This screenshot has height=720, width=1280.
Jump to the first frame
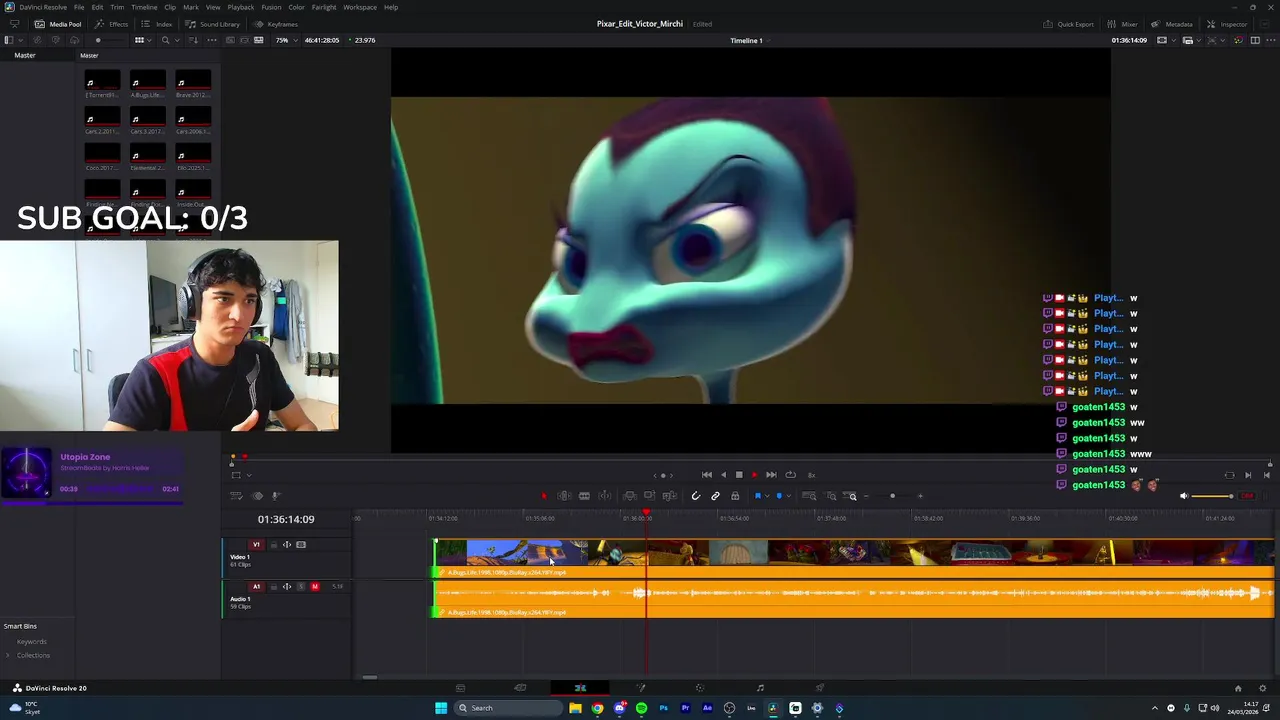(707, 475)
